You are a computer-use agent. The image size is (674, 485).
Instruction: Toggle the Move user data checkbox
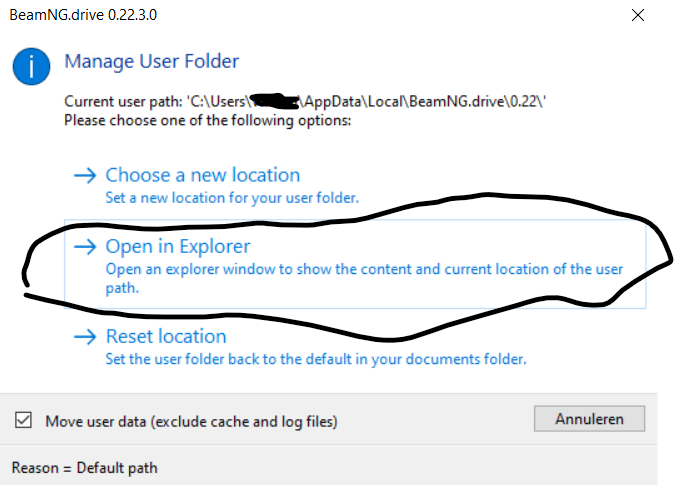click(x=23, y=420)
